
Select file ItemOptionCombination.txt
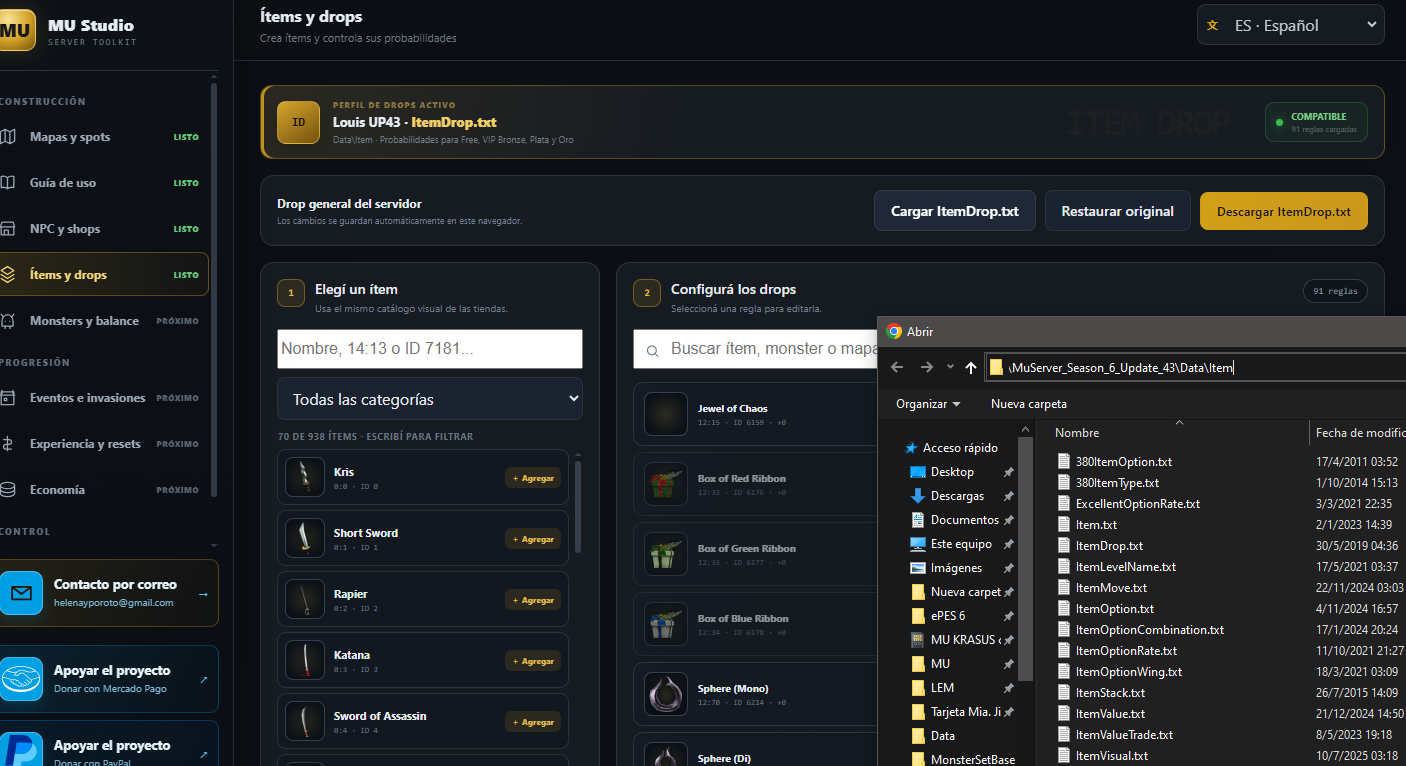point(1150,630)
